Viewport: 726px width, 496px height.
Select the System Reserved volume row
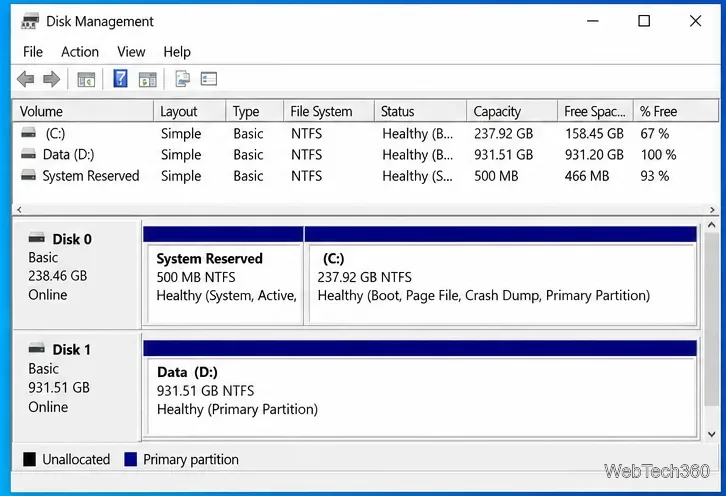(x=366, y=176)
